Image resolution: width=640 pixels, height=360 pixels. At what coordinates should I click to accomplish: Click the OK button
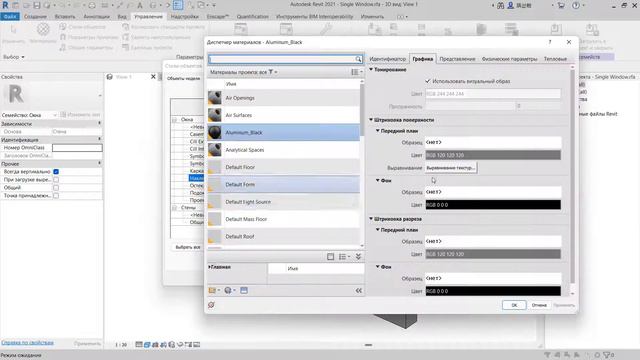(x=514, y=305)
